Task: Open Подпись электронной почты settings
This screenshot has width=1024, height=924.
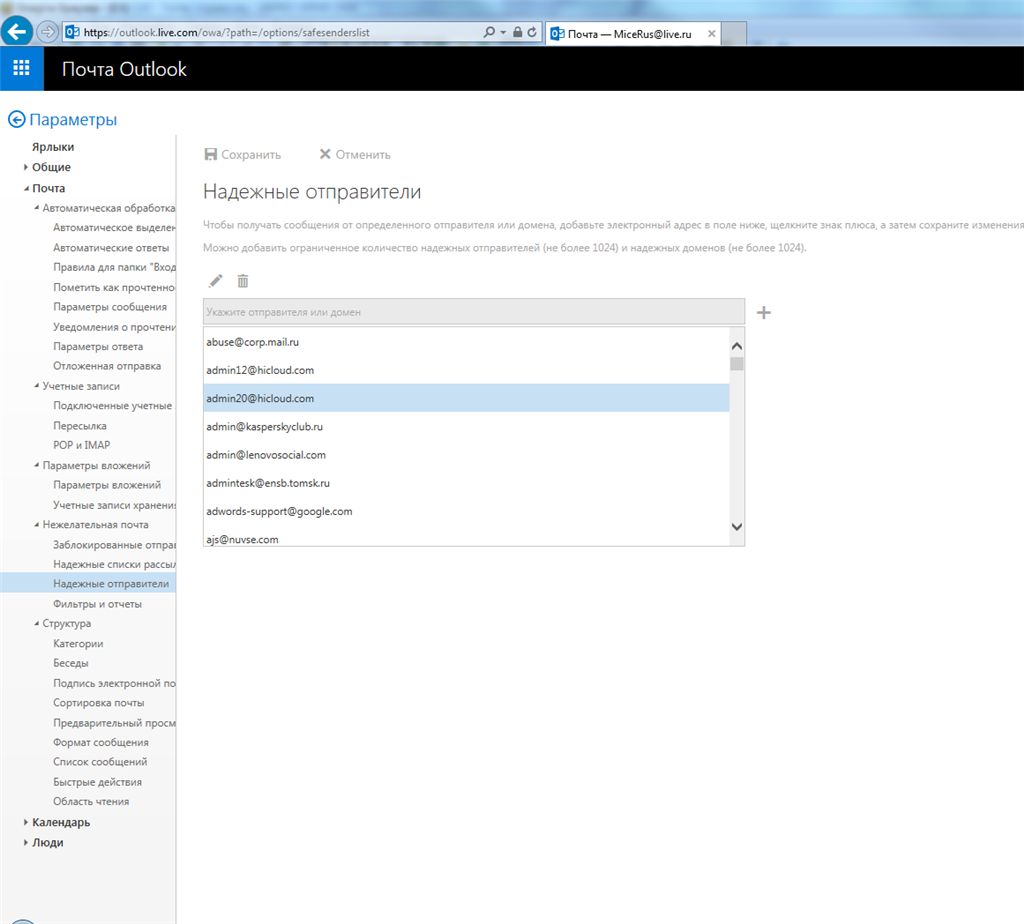Action: coord(114,683)
